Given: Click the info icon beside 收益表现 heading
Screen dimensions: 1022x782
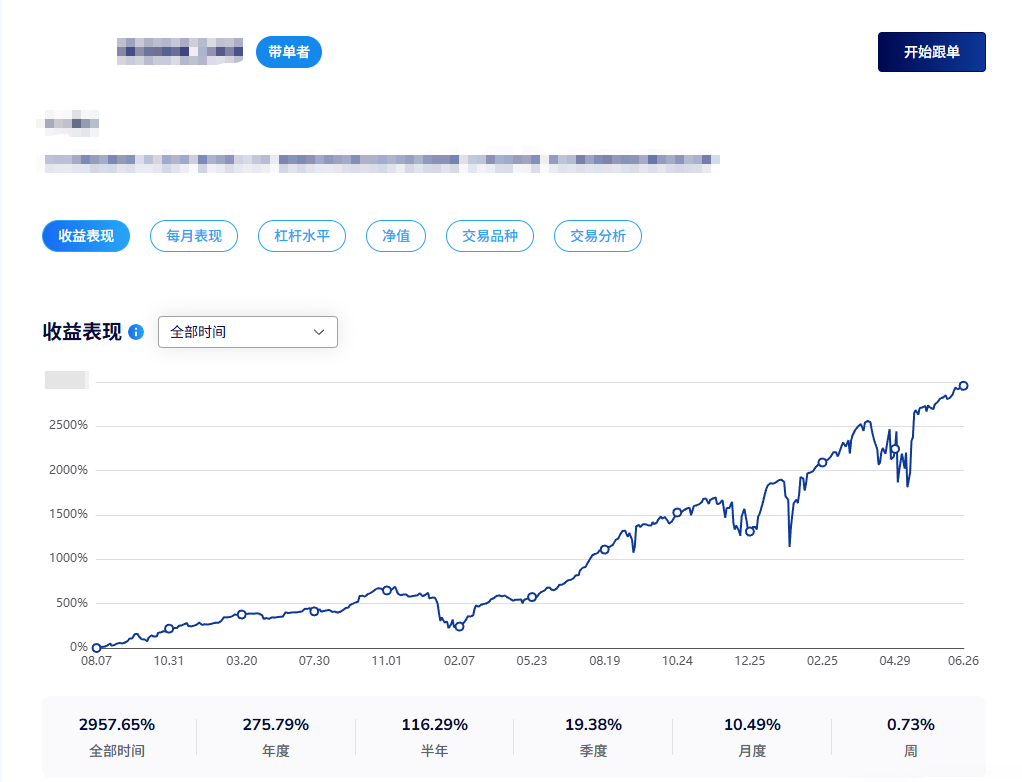Looking at the screenshot, I should 136,332.
